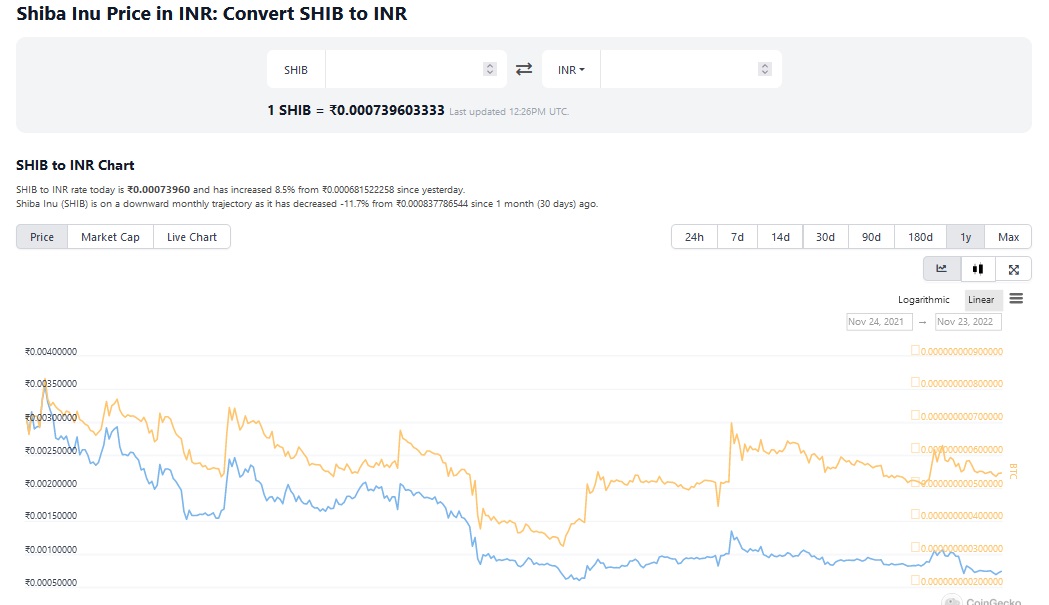The width and height of the screenshot is (1049, 605).
Task: Click the SHIB amount stepper arrows
Action: (490, 69)
